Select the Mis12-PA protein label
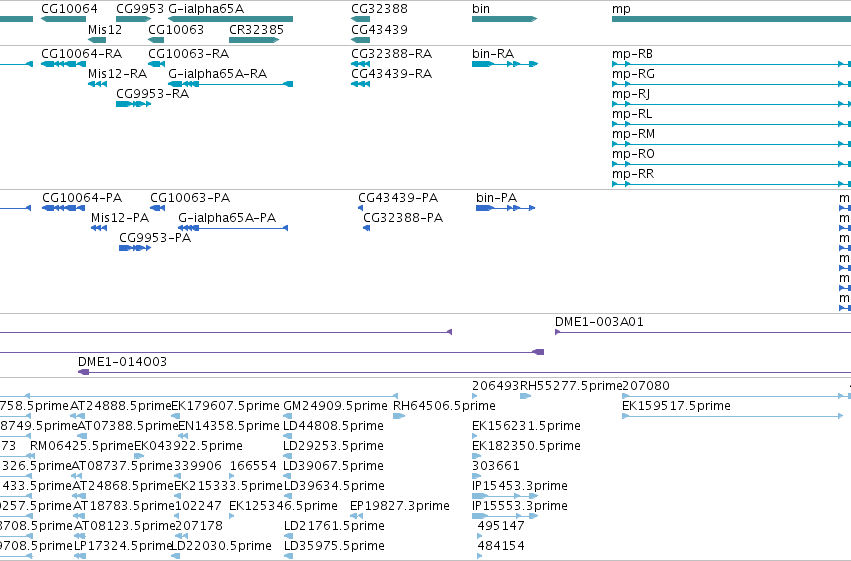851x561 pixels. pos(120,218)
